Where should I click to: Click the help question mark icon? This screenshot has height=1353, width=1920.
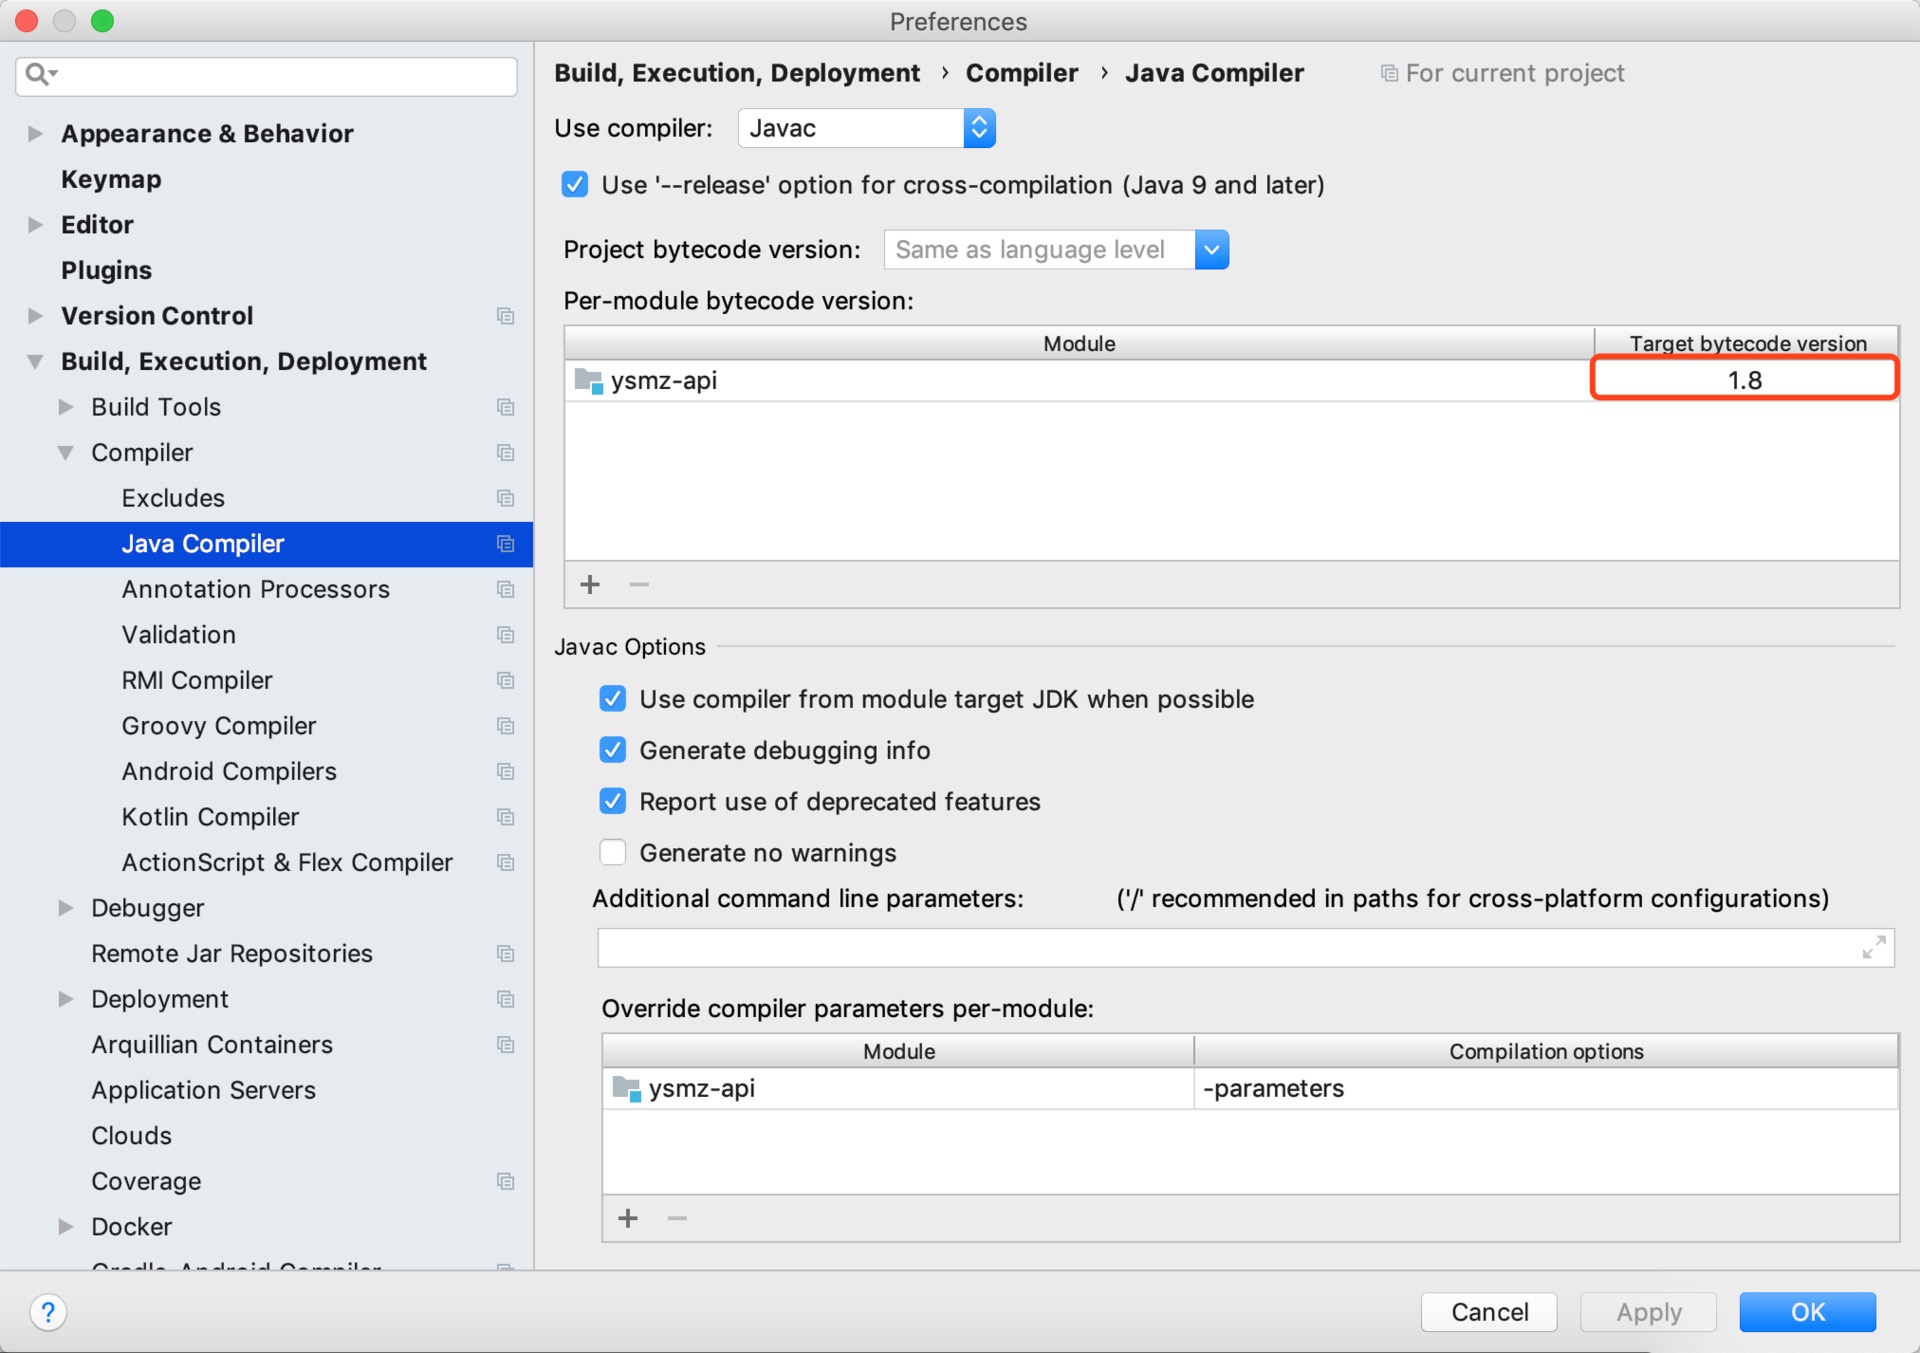pyautogui.click(x=47, y=1311)
